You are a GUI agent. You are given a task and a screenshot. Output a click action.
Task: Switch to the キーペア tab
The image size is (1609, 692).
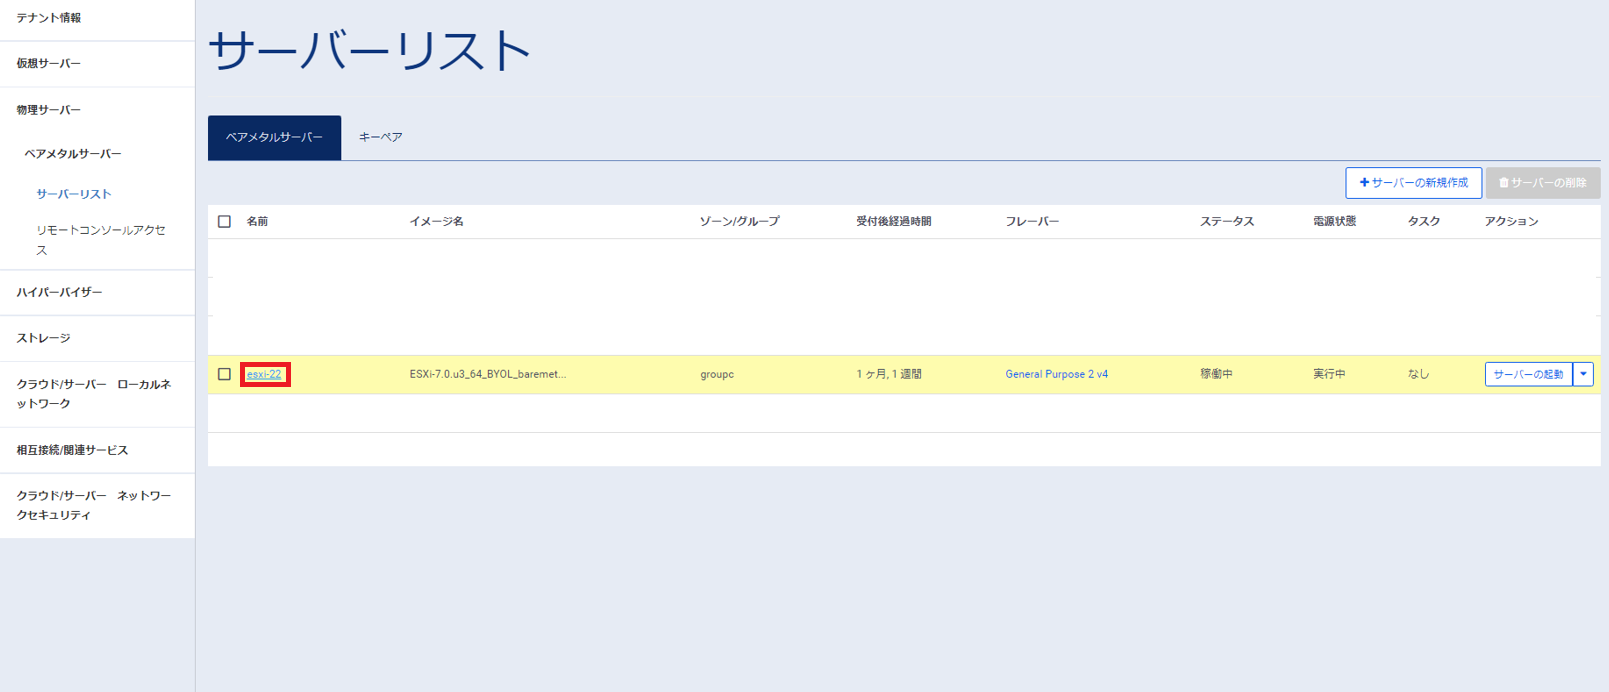(381, 138)
